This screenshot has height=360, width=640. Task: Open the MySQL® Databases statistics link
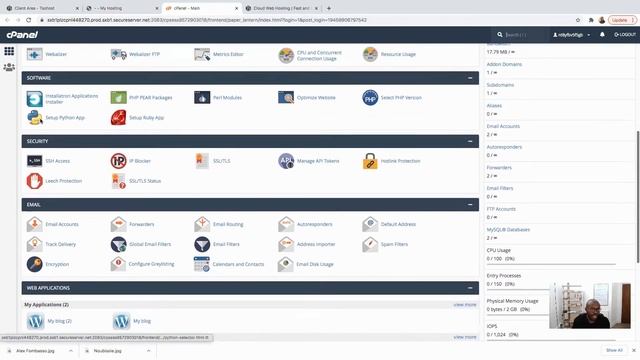pos(508,230)
